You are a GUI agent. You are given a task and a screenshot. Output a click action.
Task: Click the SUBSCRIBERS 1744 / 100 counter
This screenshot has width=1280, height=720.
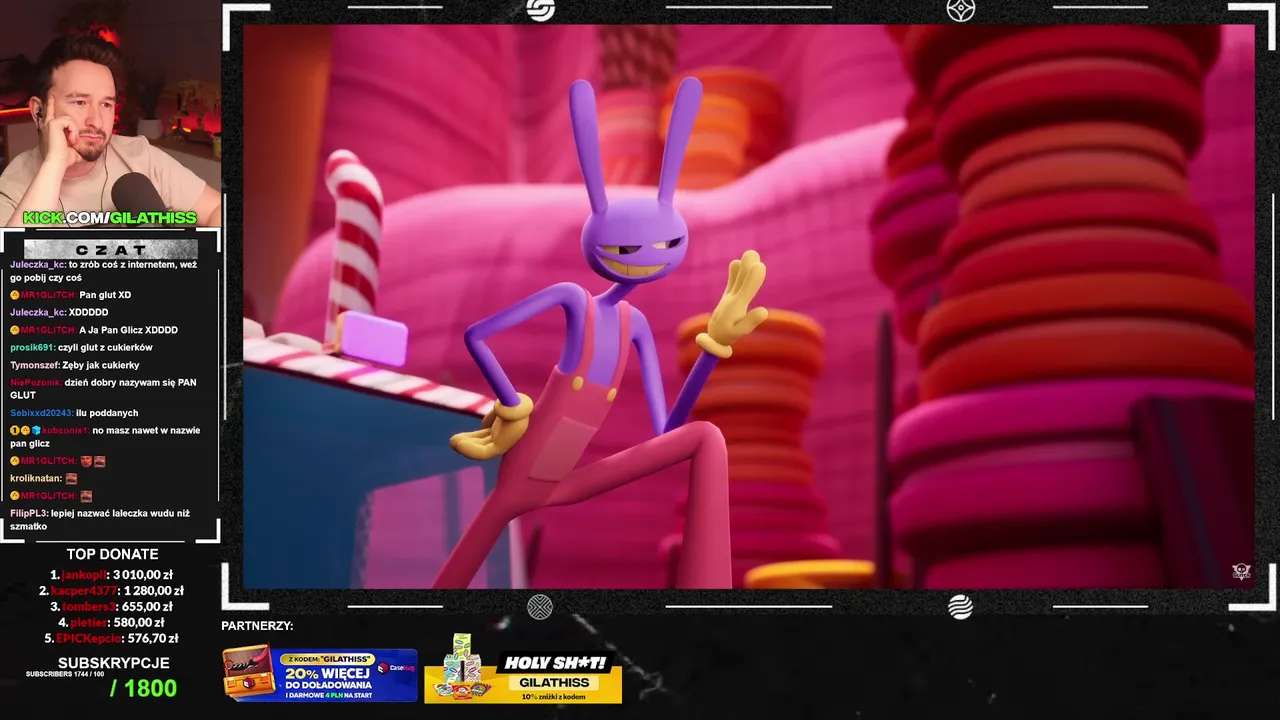click(65, 674)
